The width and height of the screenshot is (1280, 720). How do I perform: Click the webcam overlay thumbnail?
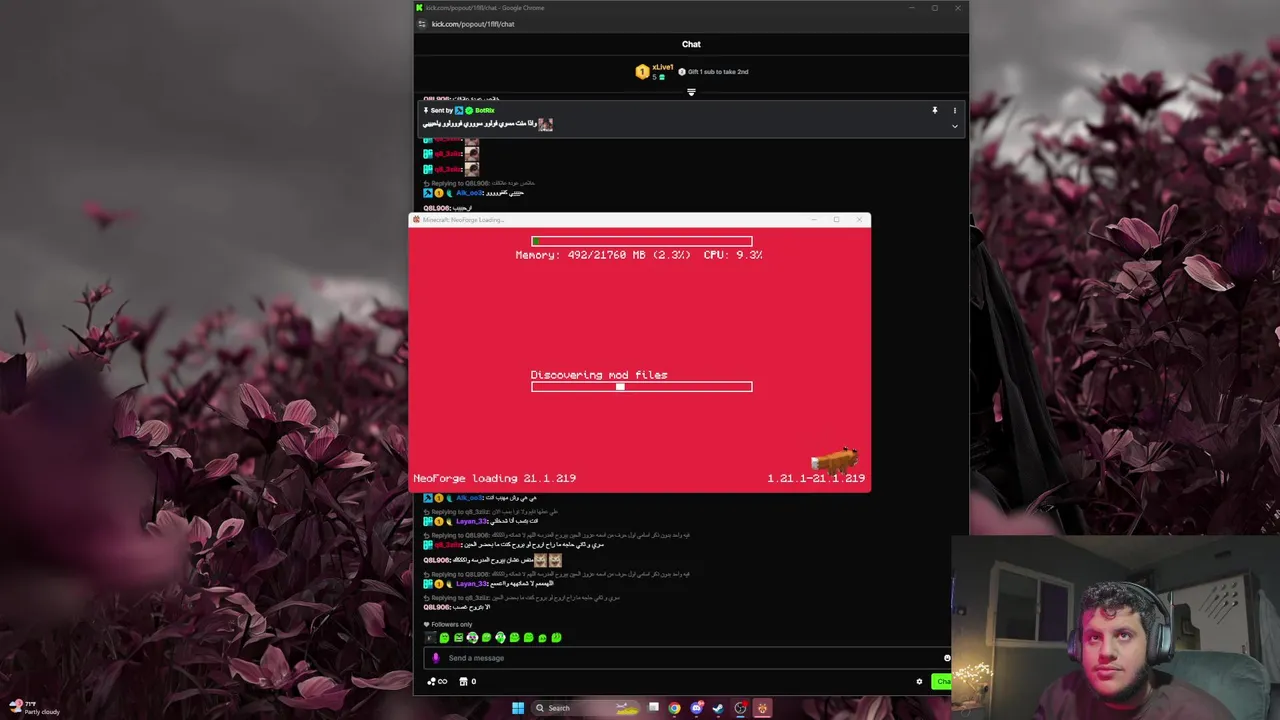click(x=1116, y=628)
